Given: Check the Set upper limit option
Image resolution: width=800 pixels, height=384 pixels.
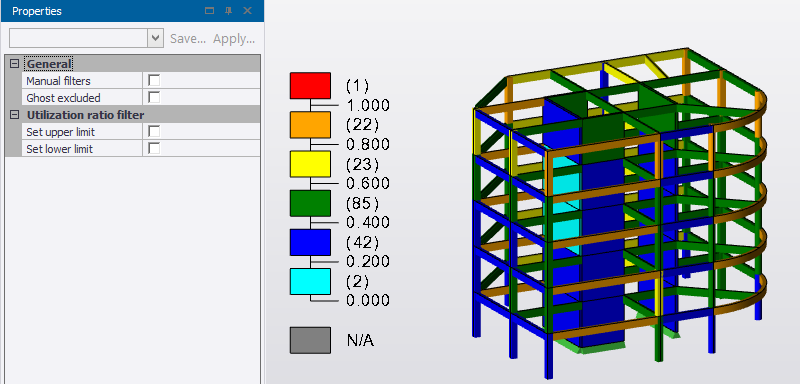Looking at the screenshot, I should tap(154, 132).
